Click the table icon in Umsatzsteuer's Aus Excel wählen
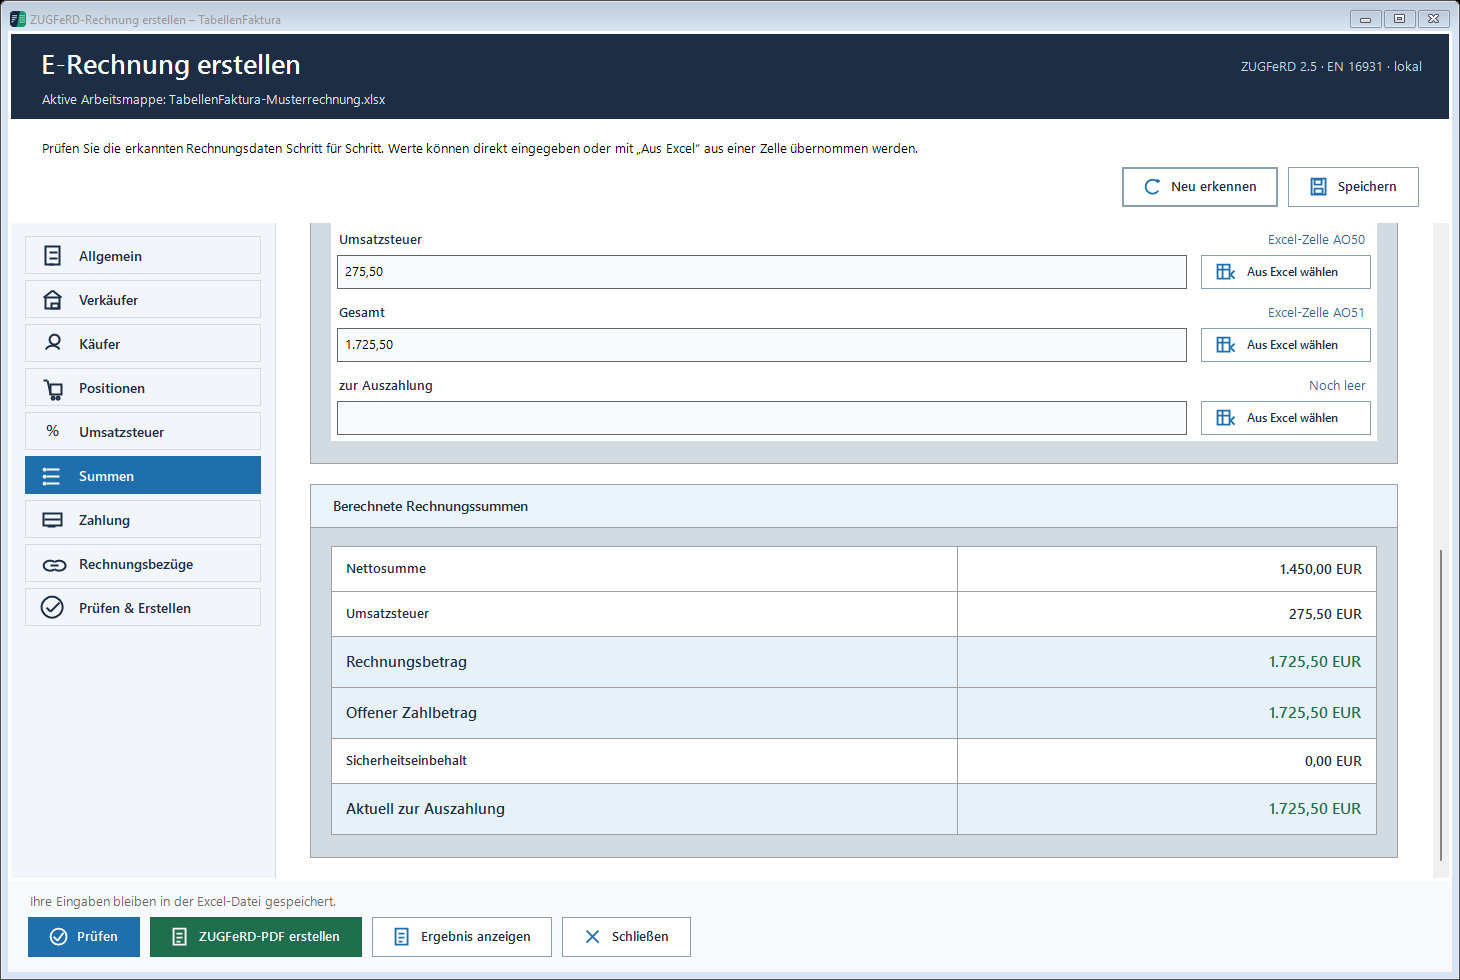The height and width of the screenshot is (980, 1460). click(1225, 272)
